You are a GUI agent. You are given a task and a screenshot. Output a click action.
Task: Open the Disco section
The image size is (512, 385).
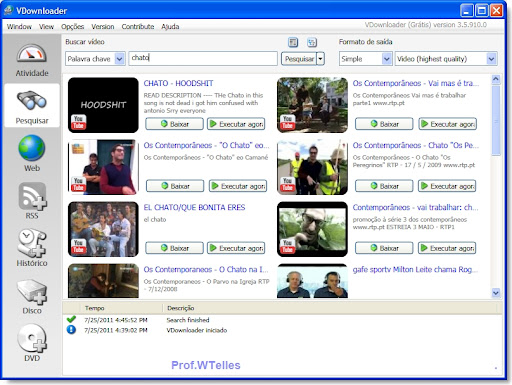(x=32, y=297)
